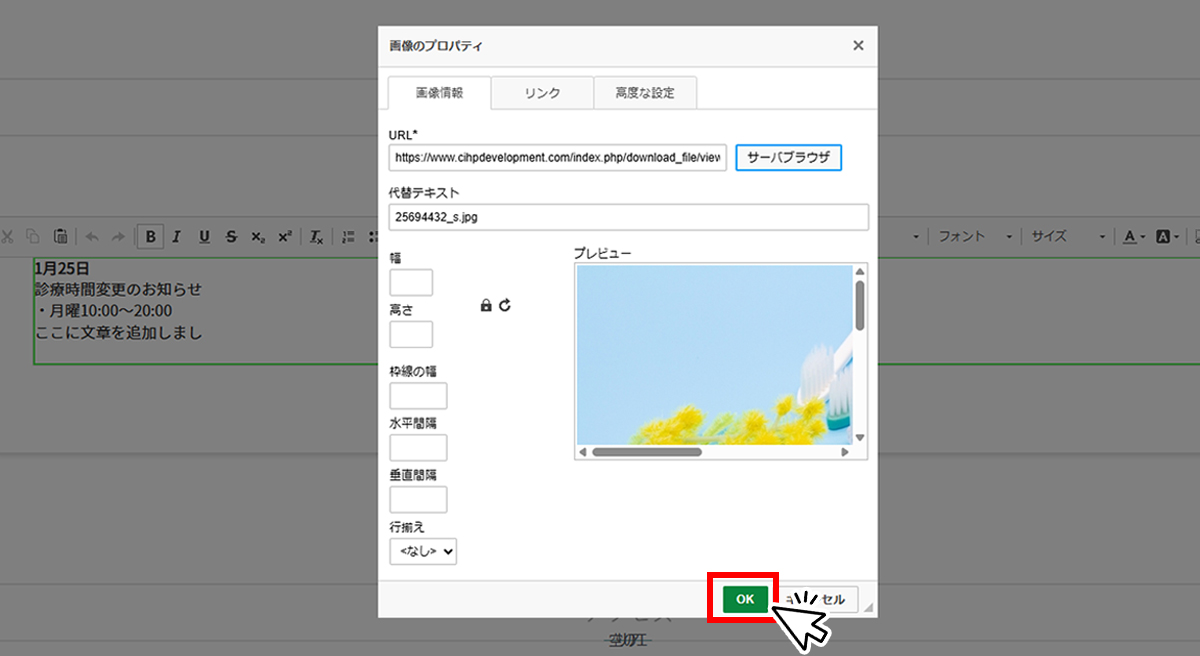Open the text color picker button
This screenshot has width=1200, height=656.
click(x=1133, y=237)
